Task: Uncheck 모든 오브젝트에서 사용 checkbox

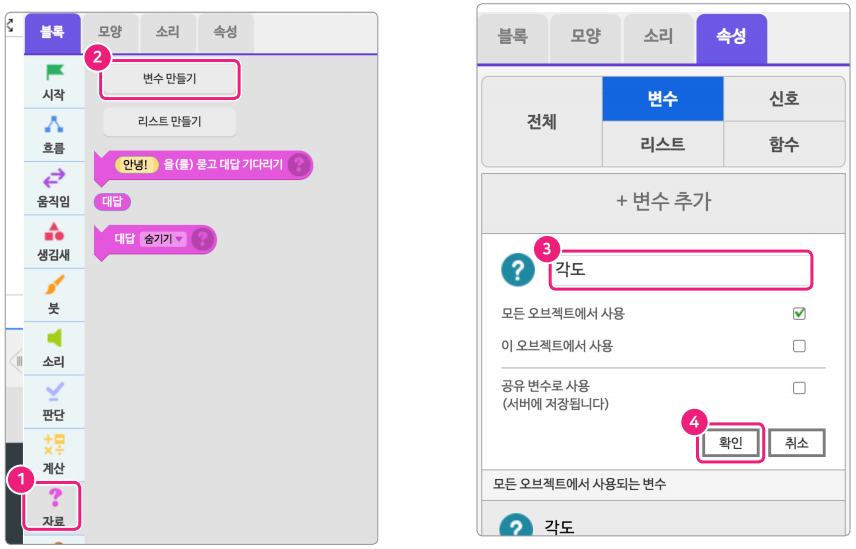Action: tap(799, 314)
